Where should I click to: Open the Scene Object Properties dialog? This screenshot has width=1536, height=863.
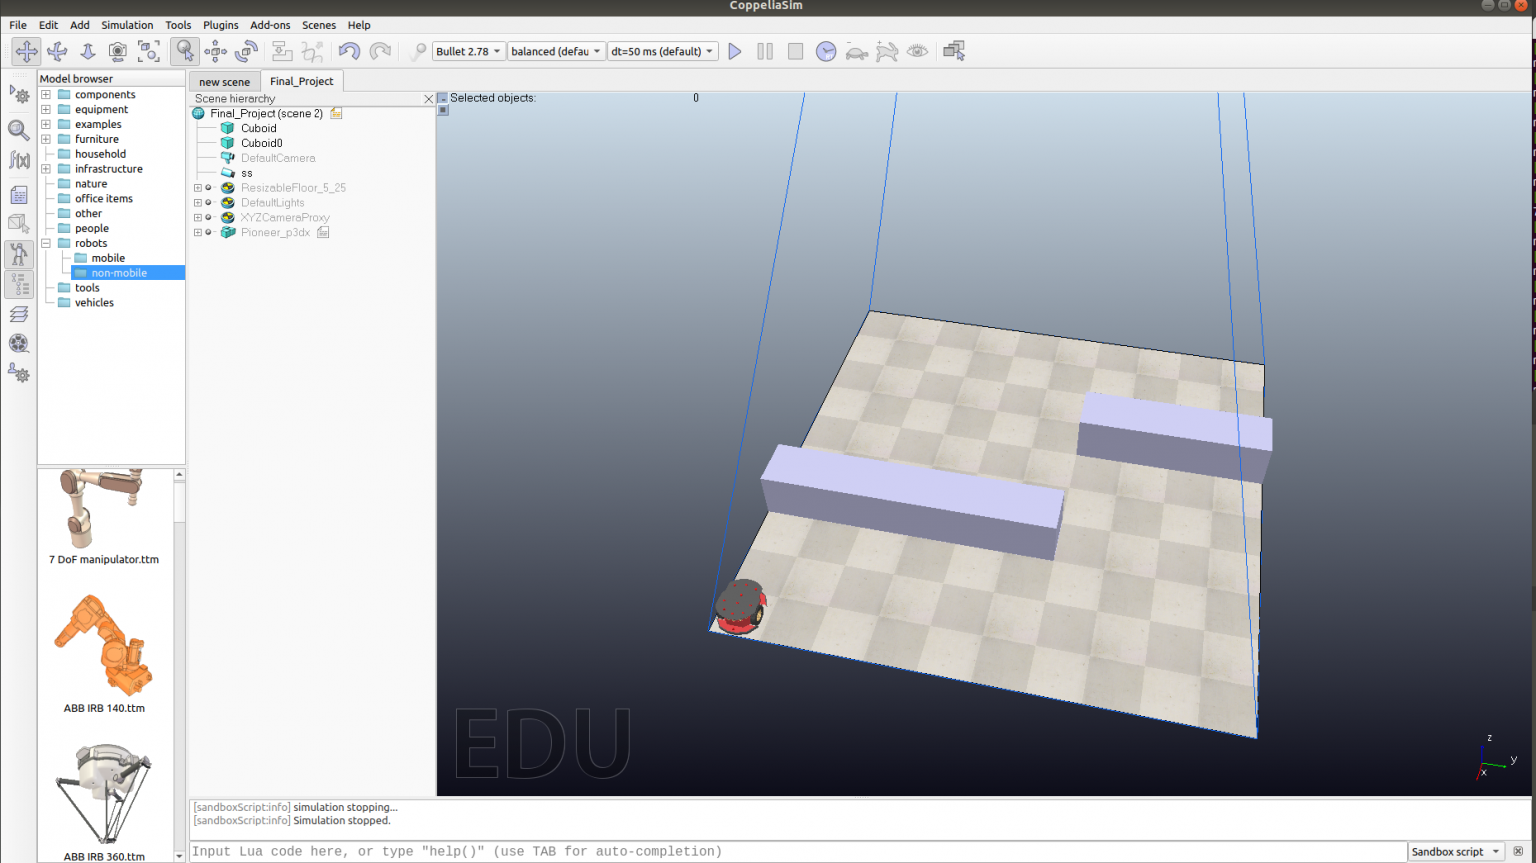pyautogui.click(x=19, y=129)
